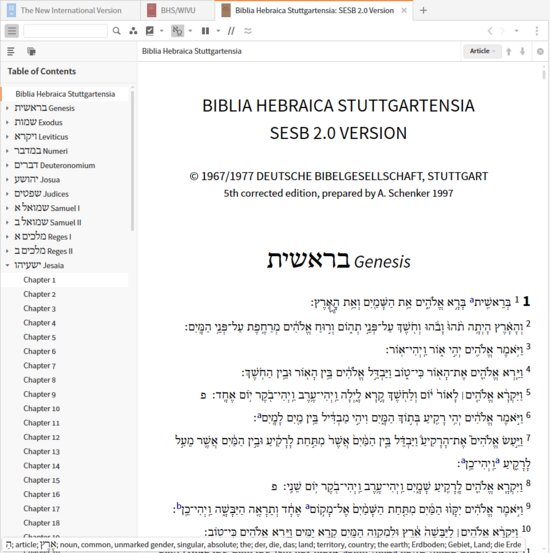Click the text comparison wavy icon

pyautogui.click(x=248, y=31)
